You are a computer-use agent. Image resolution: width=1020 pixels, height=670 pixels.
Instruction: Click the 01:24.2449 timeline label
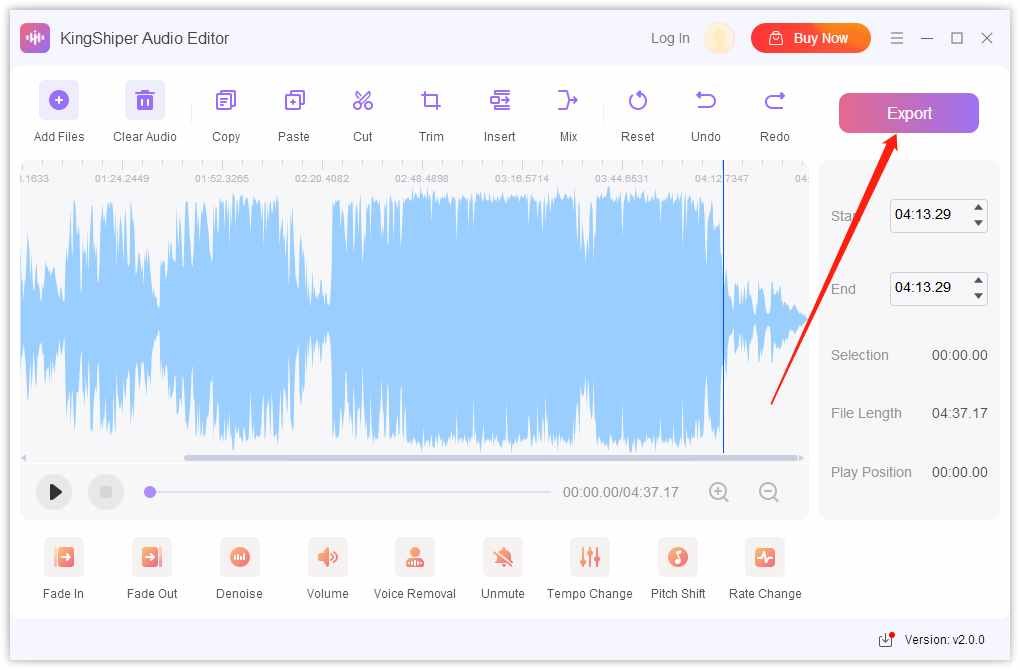(122, 178)
